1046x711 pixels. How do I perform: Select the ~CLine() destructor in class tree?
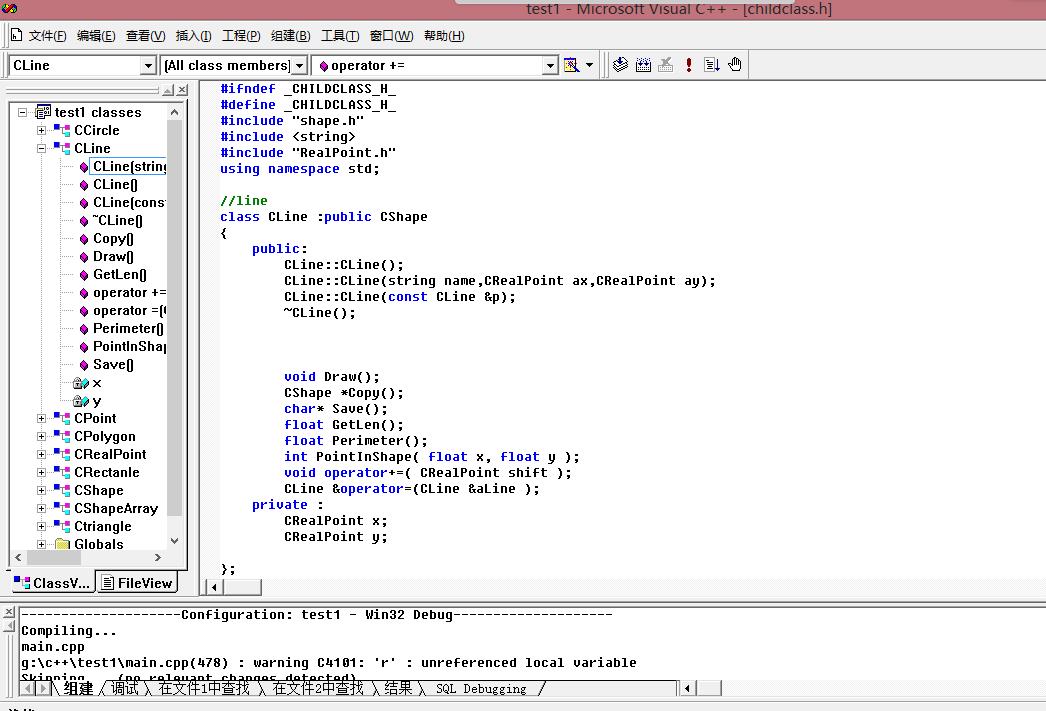click(117, 220)
